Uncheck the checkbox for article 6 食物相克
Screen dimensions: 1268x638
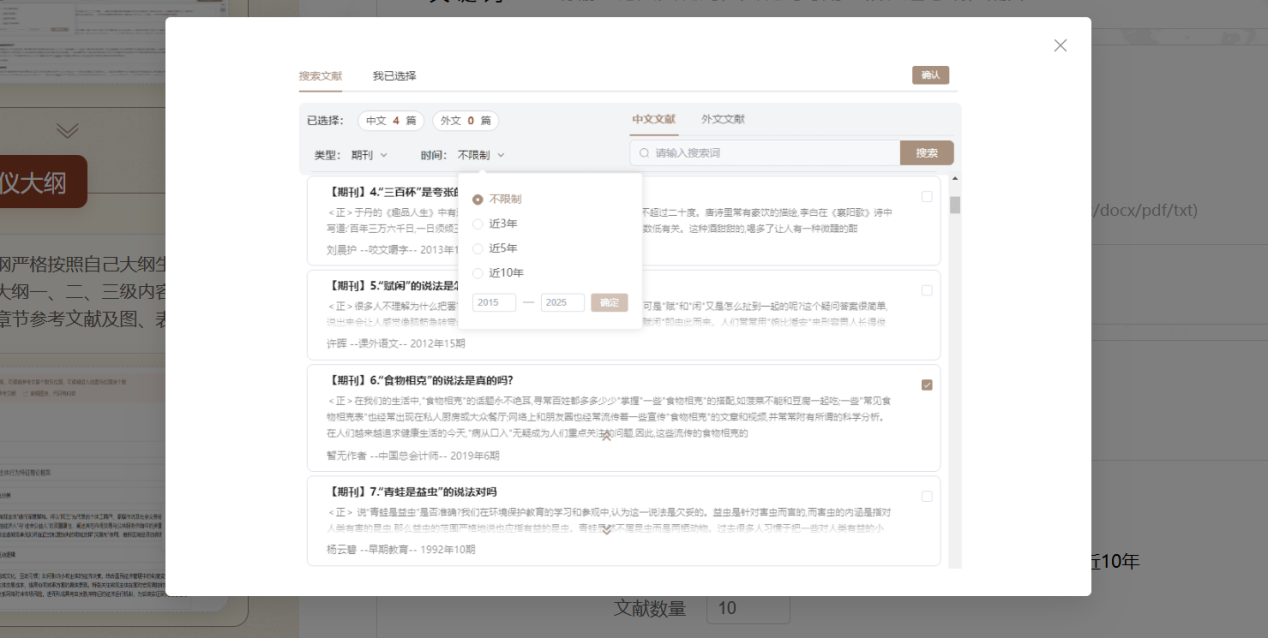click(927, 385)
